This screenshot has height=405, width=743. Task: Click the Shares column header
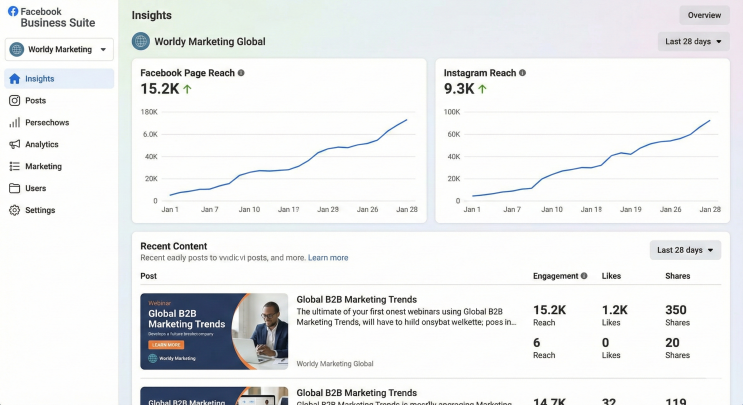tap(677, 276)
